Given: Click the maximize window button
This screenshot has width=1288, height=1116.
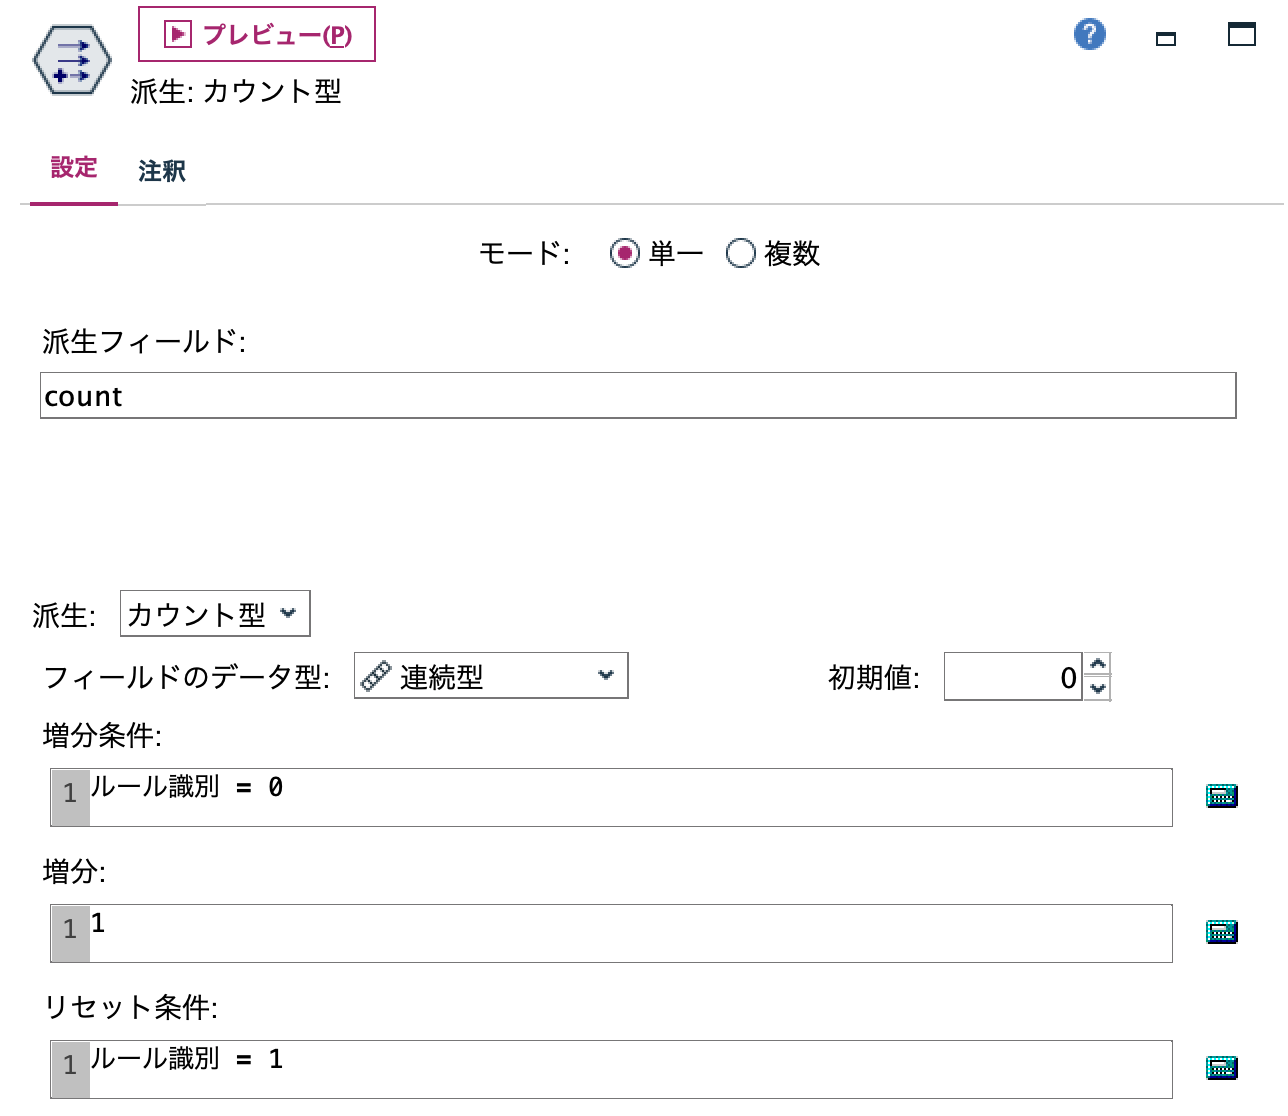Looking at the screenshot, I should pyautogui.click(x=1240, y=33).
